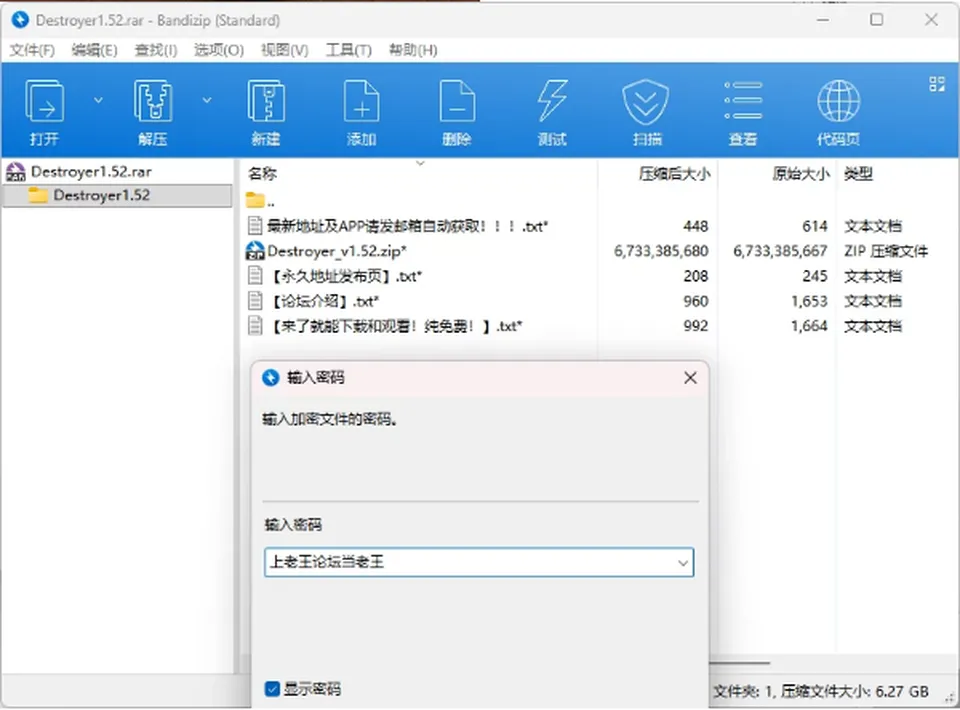Click the 输入密码 password input field
The image size is (960, 710).
click(479, 562)
